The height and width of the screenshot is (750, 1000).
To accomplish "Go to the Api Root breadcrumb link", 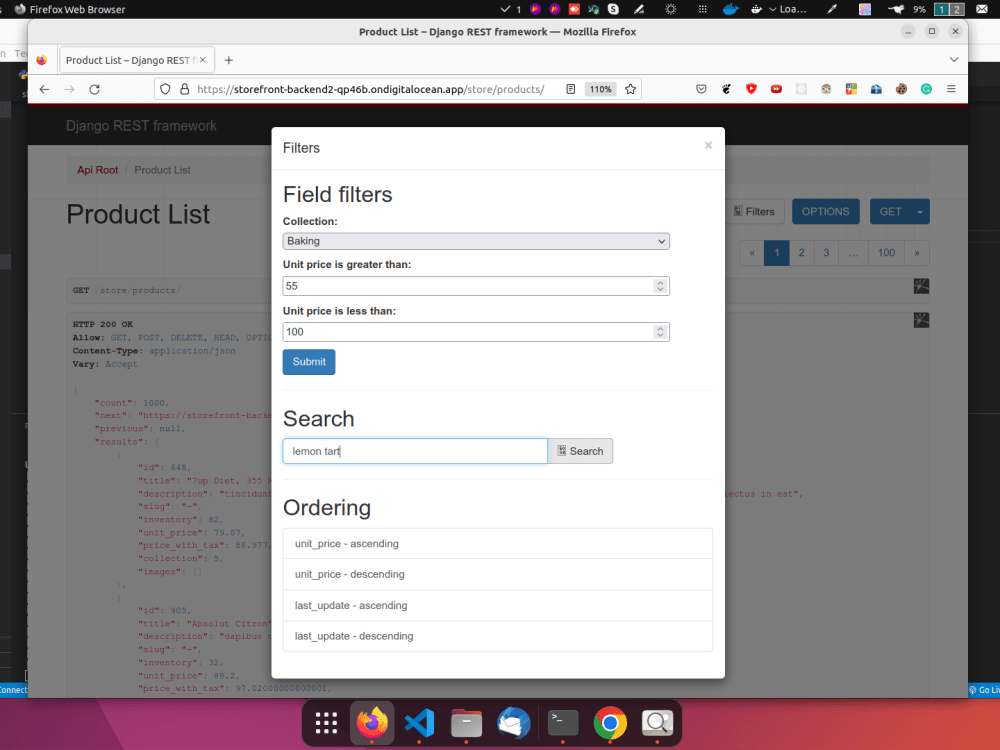I will (x=98, y=170).
